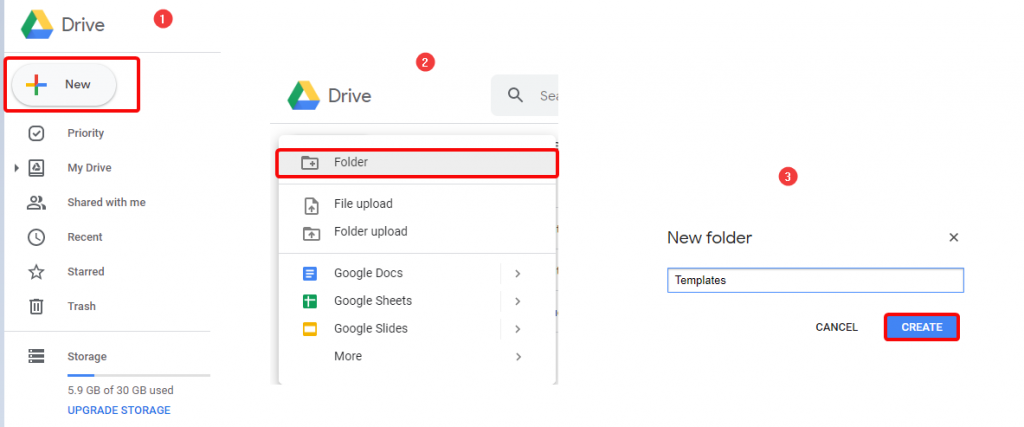Click the new folder icon
This screenshot has height=427, width=1024.
[x=310, y=163]
